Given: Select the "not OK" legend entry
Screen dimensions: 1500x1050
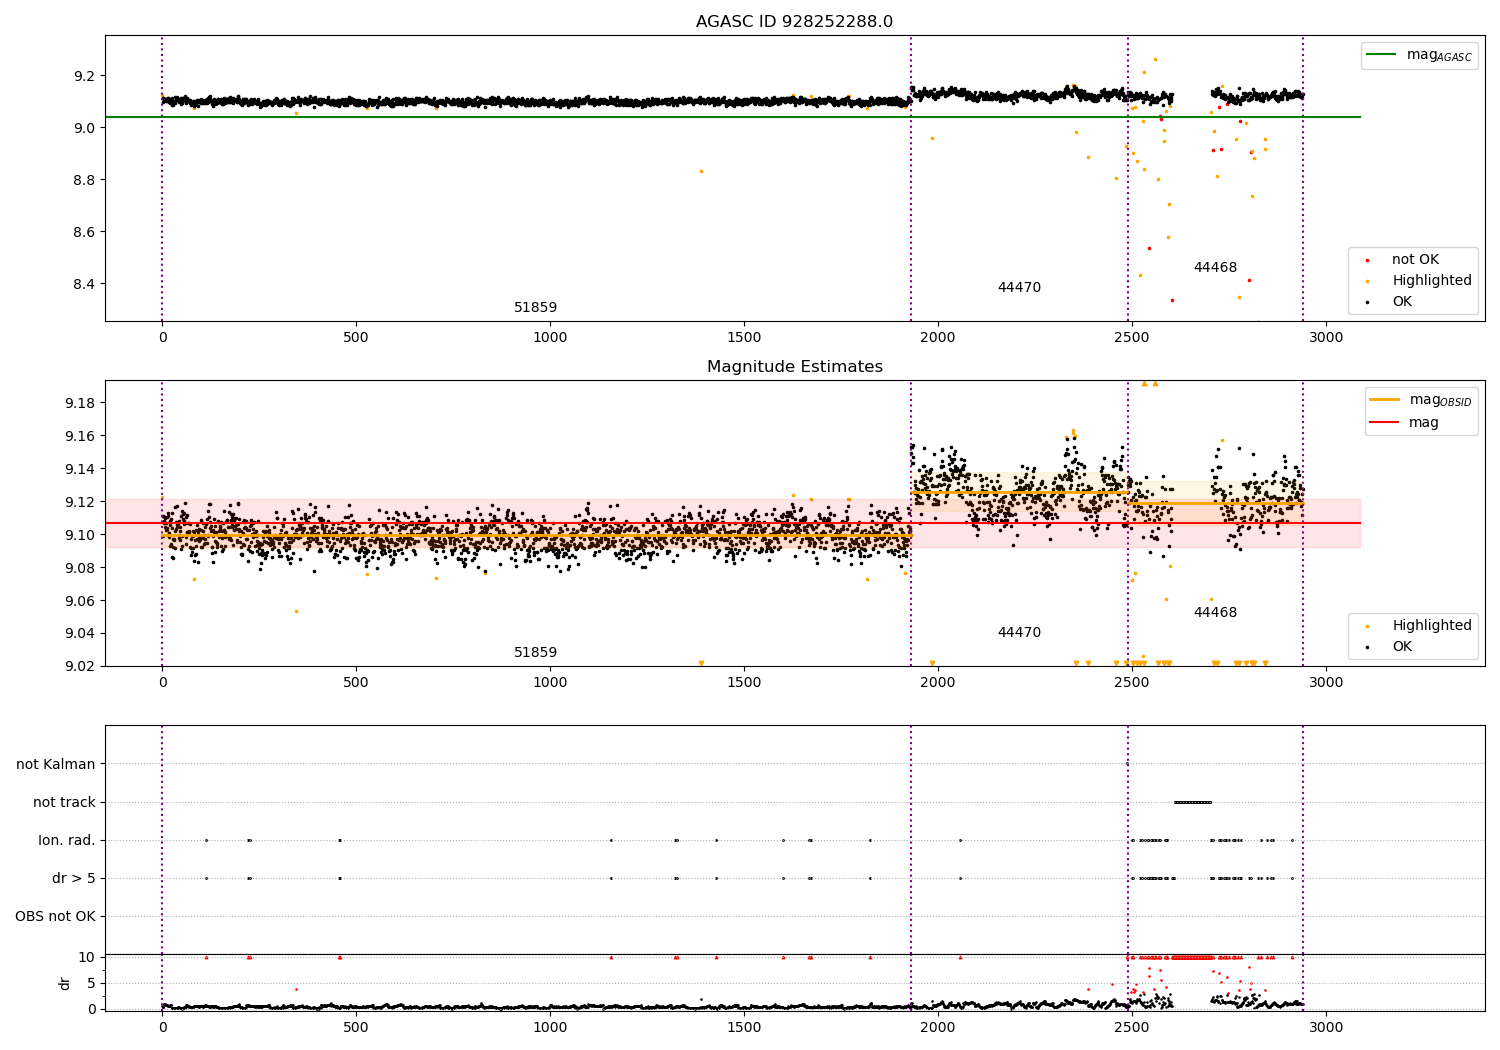Looking at the screenshot, I should click(x=1415, y=260).
